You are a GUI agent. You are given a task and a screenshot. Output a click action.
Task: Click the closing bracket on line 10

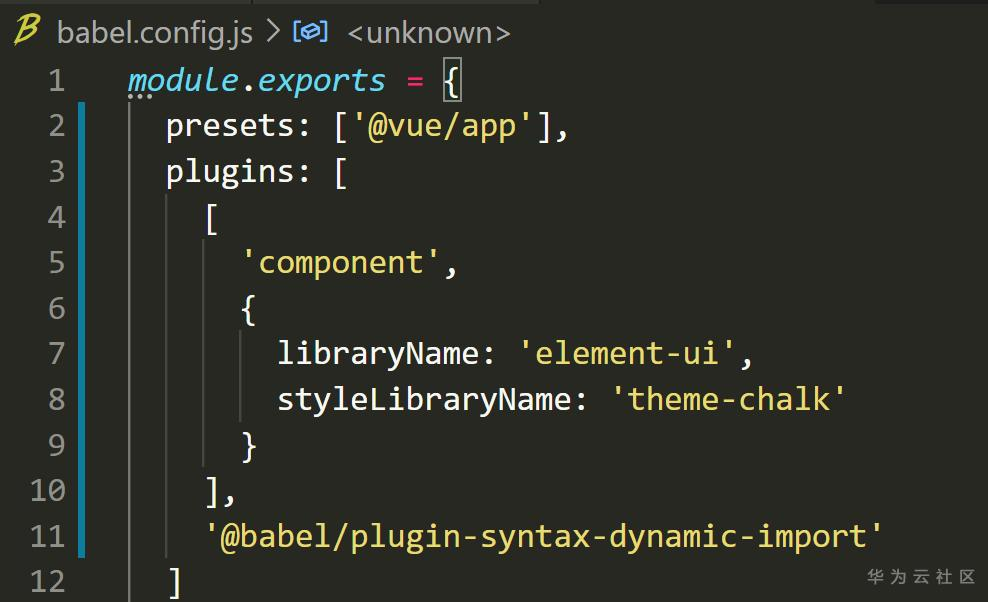[213, 492]
